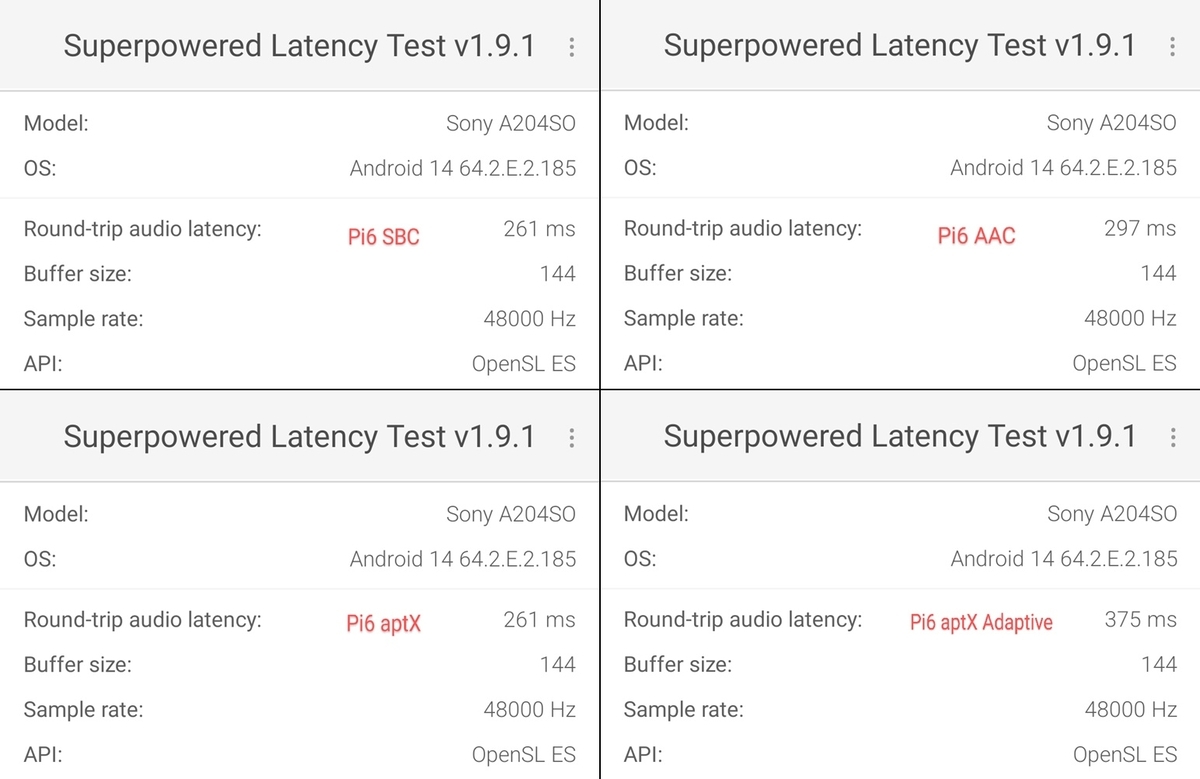Click the red Pi6 AAC label
Viewport: 1200px width, 779px height.
[x=976, y=236]
